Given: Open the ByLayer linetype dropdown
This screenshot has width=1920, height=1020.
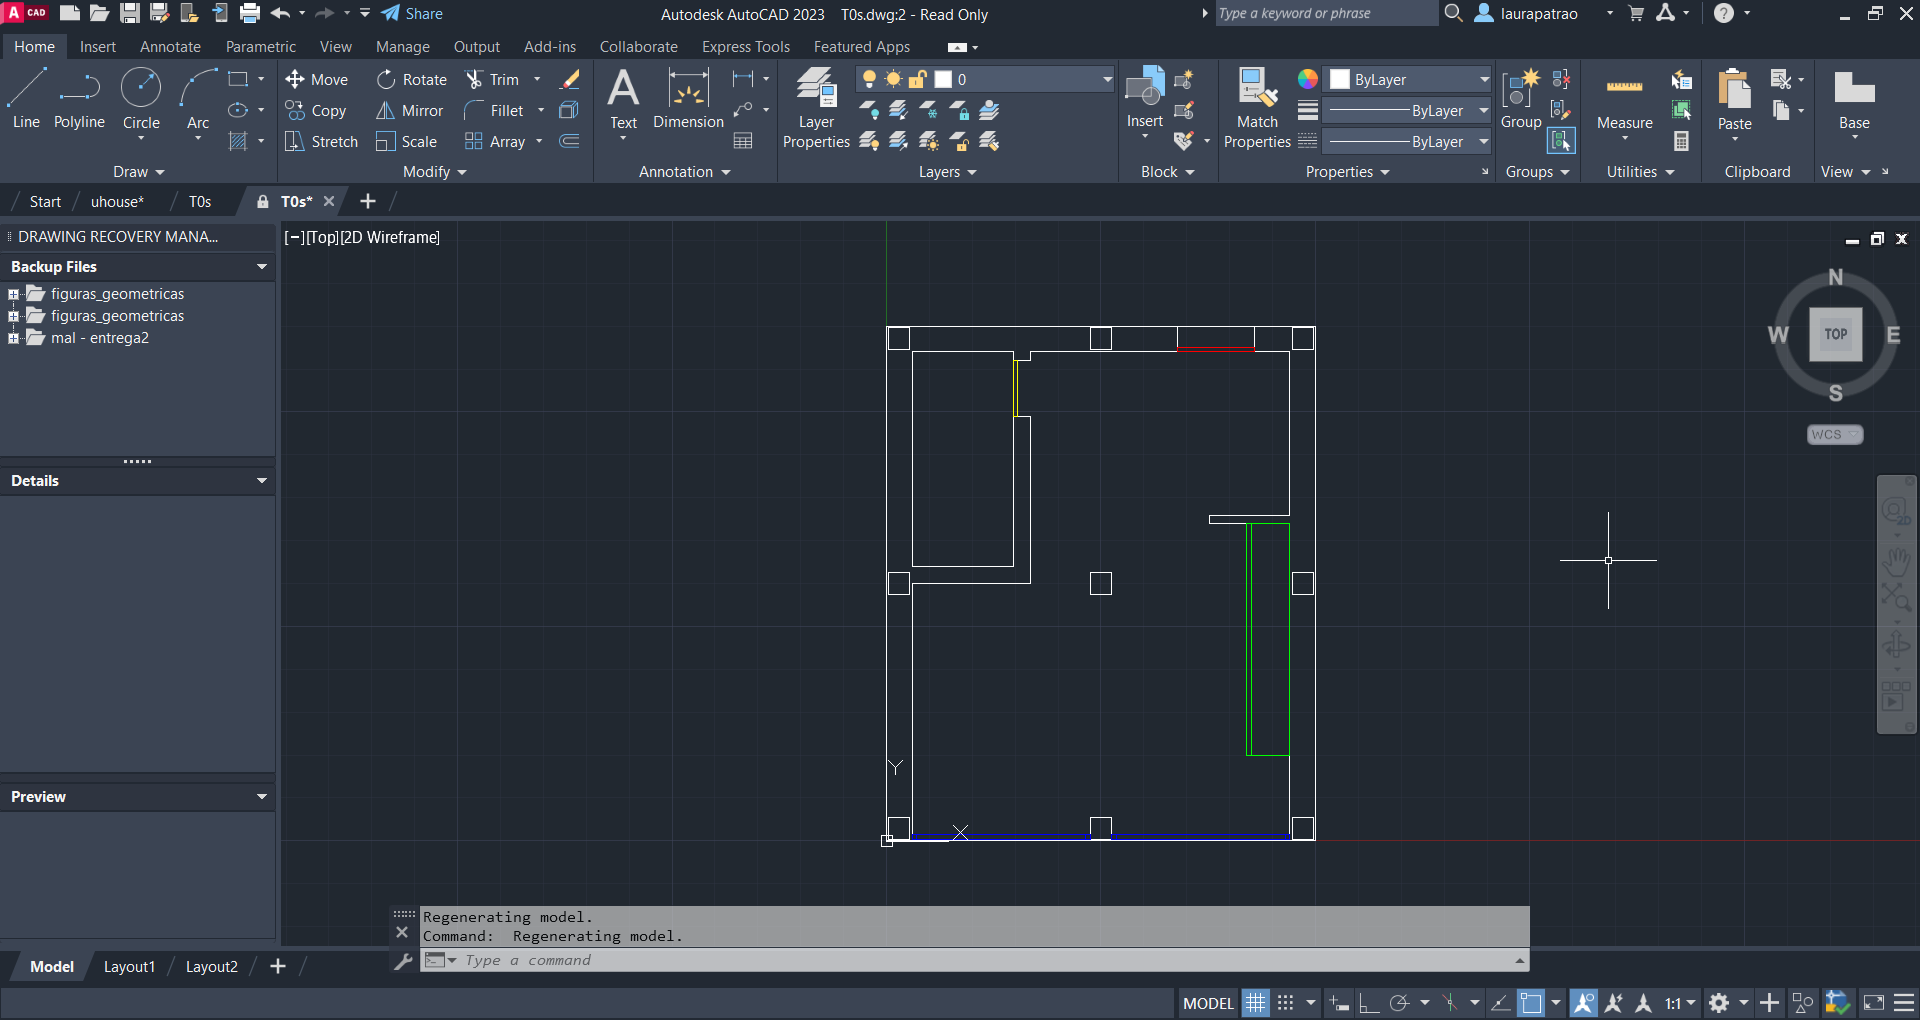Looking at the screenshot, I should click(x=1409, y=142).
